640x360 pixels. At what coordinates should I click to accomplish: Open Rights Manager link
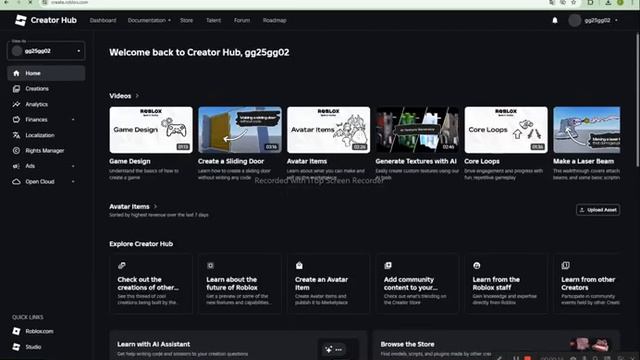coord(44,151)
